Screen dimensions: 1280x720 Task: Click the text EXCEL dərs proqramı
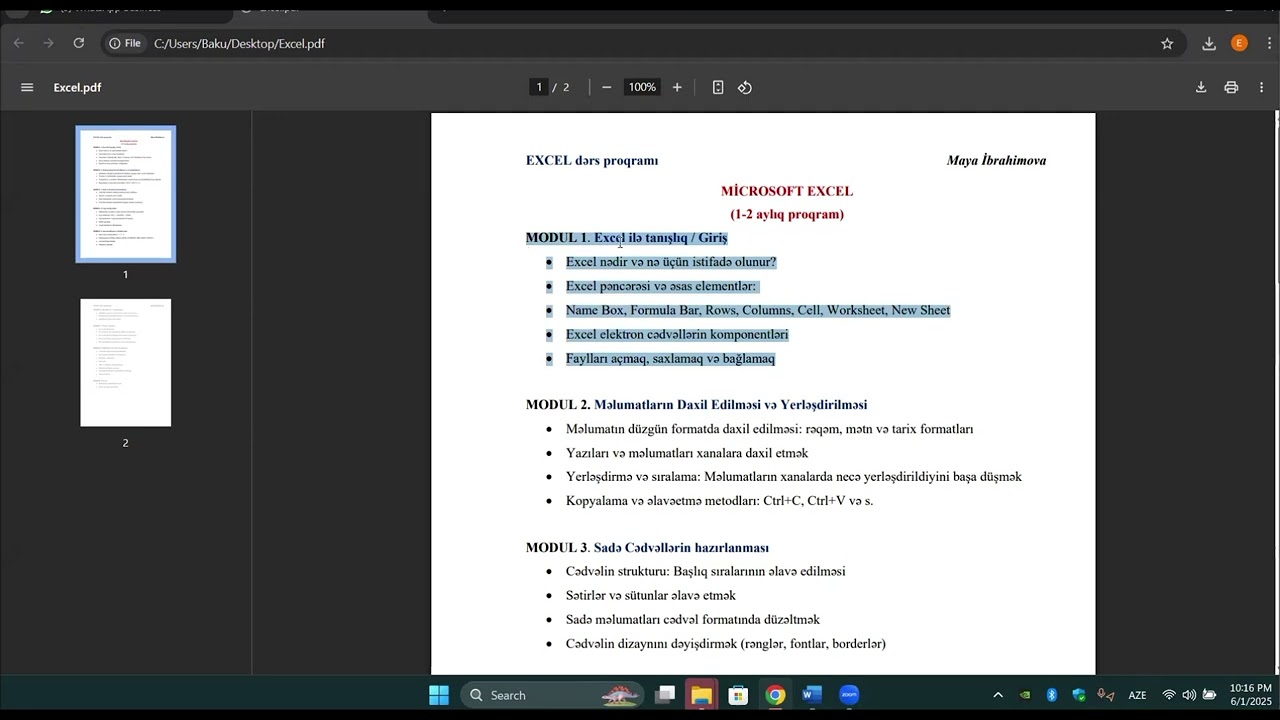pyautogui.click(x=592, y=160)
